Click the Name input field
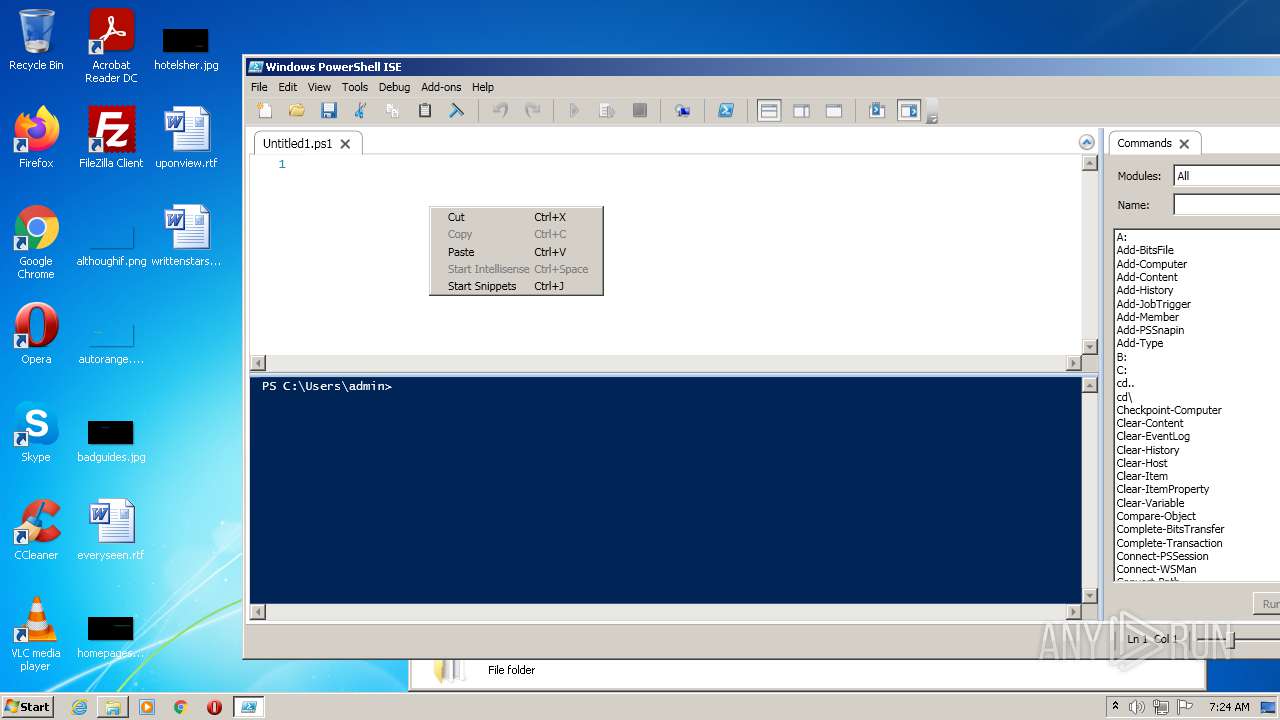Image resolution: width=1280 pixels, height=720 pixels. click(x=1227, y=205)
